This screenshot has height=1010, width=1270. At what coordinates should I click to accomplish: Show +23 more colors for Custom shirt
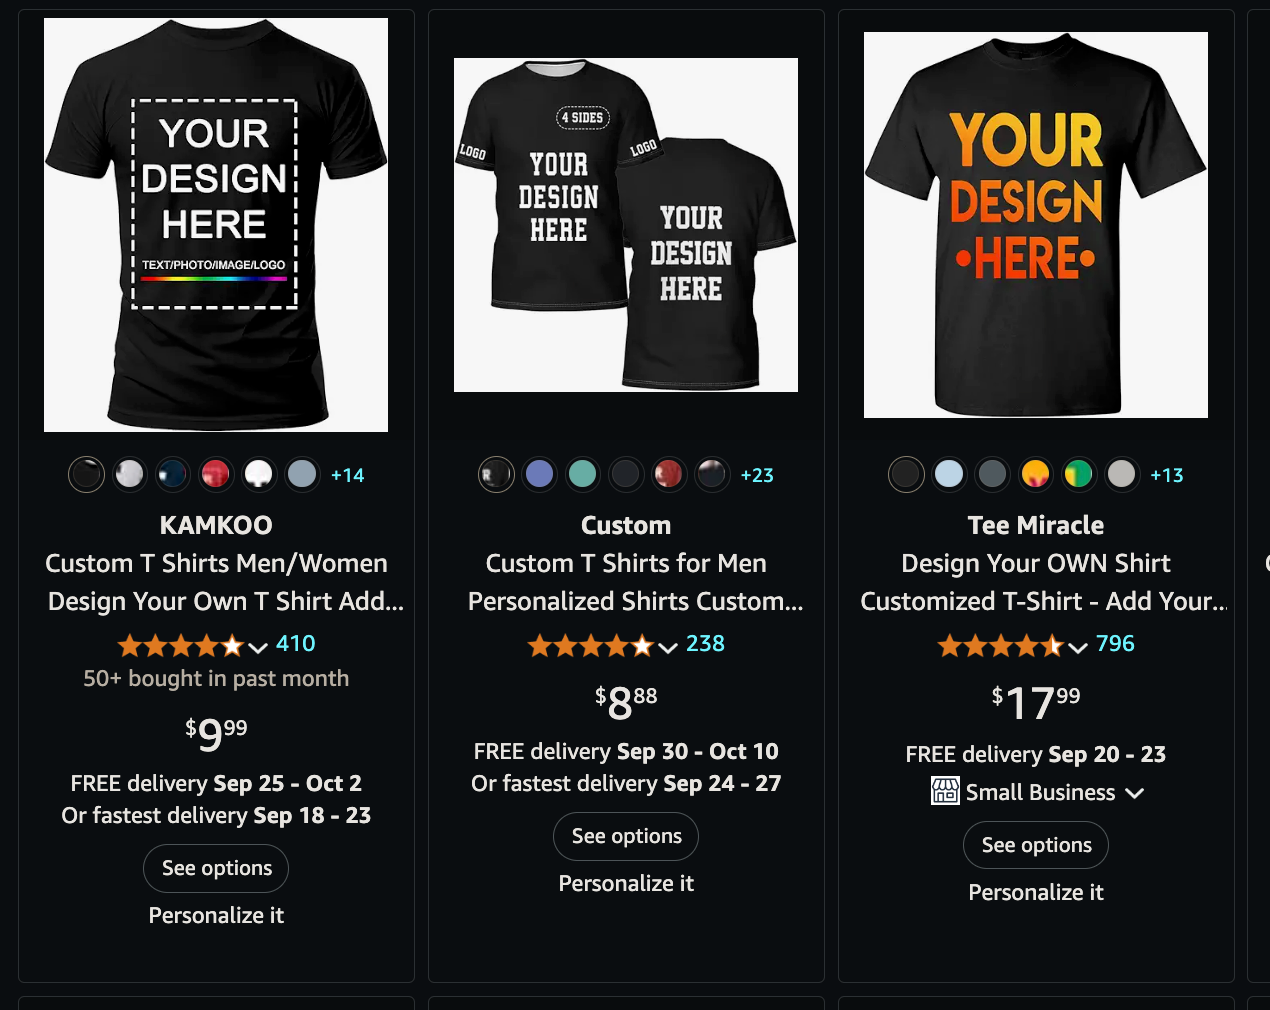pyautogui.click(x=757, y=475)
